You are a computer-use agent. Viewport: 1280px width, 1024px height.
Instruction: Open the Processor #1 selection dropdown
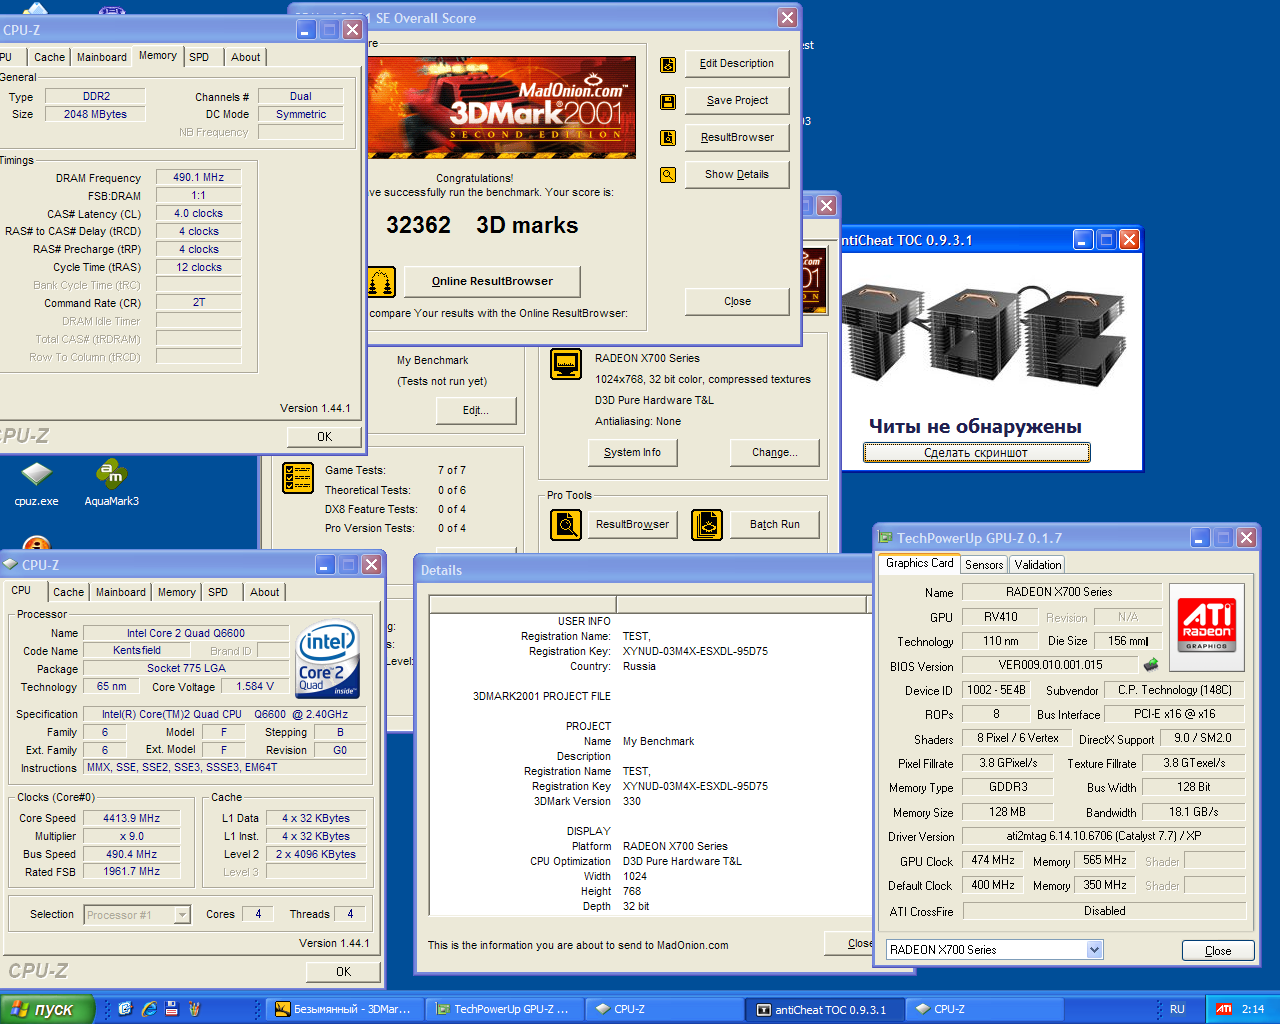(182, 915)
